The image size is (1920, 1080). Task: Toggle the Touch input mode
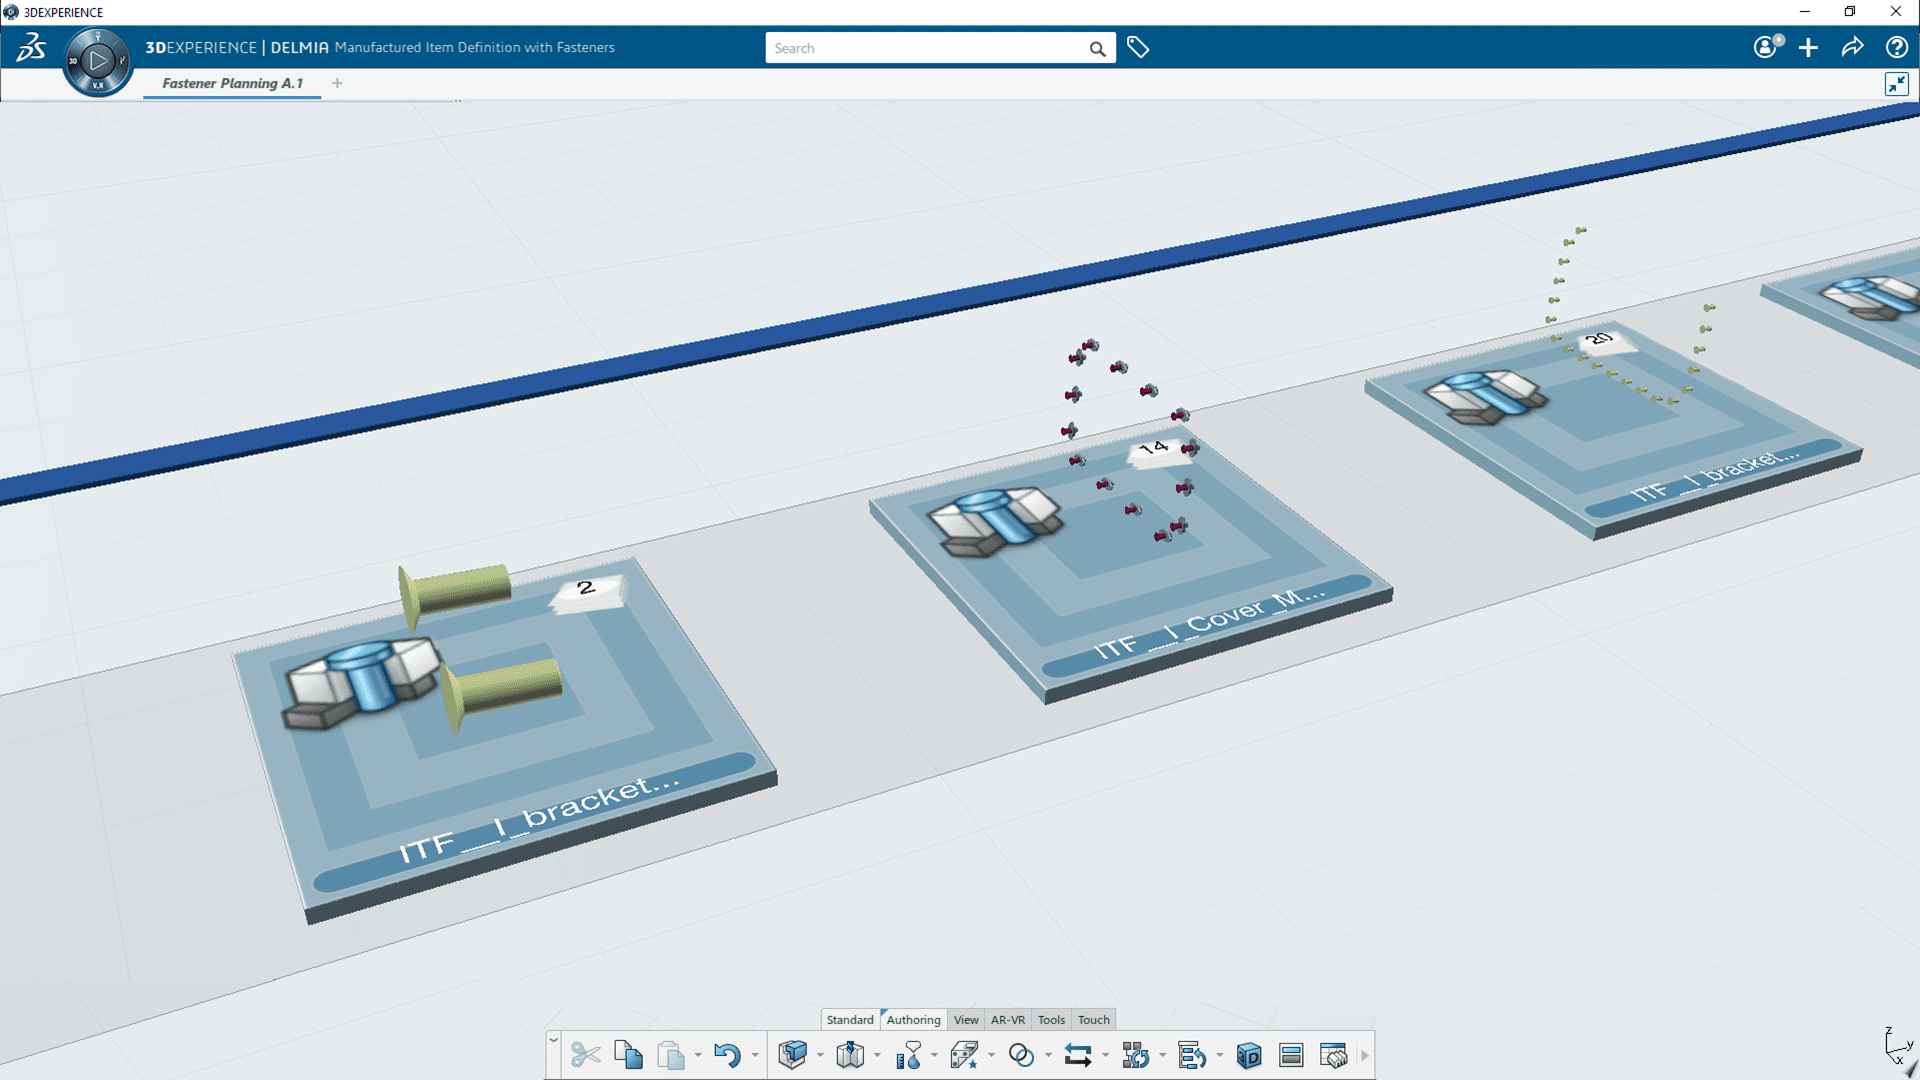tap(1093, 1018)
